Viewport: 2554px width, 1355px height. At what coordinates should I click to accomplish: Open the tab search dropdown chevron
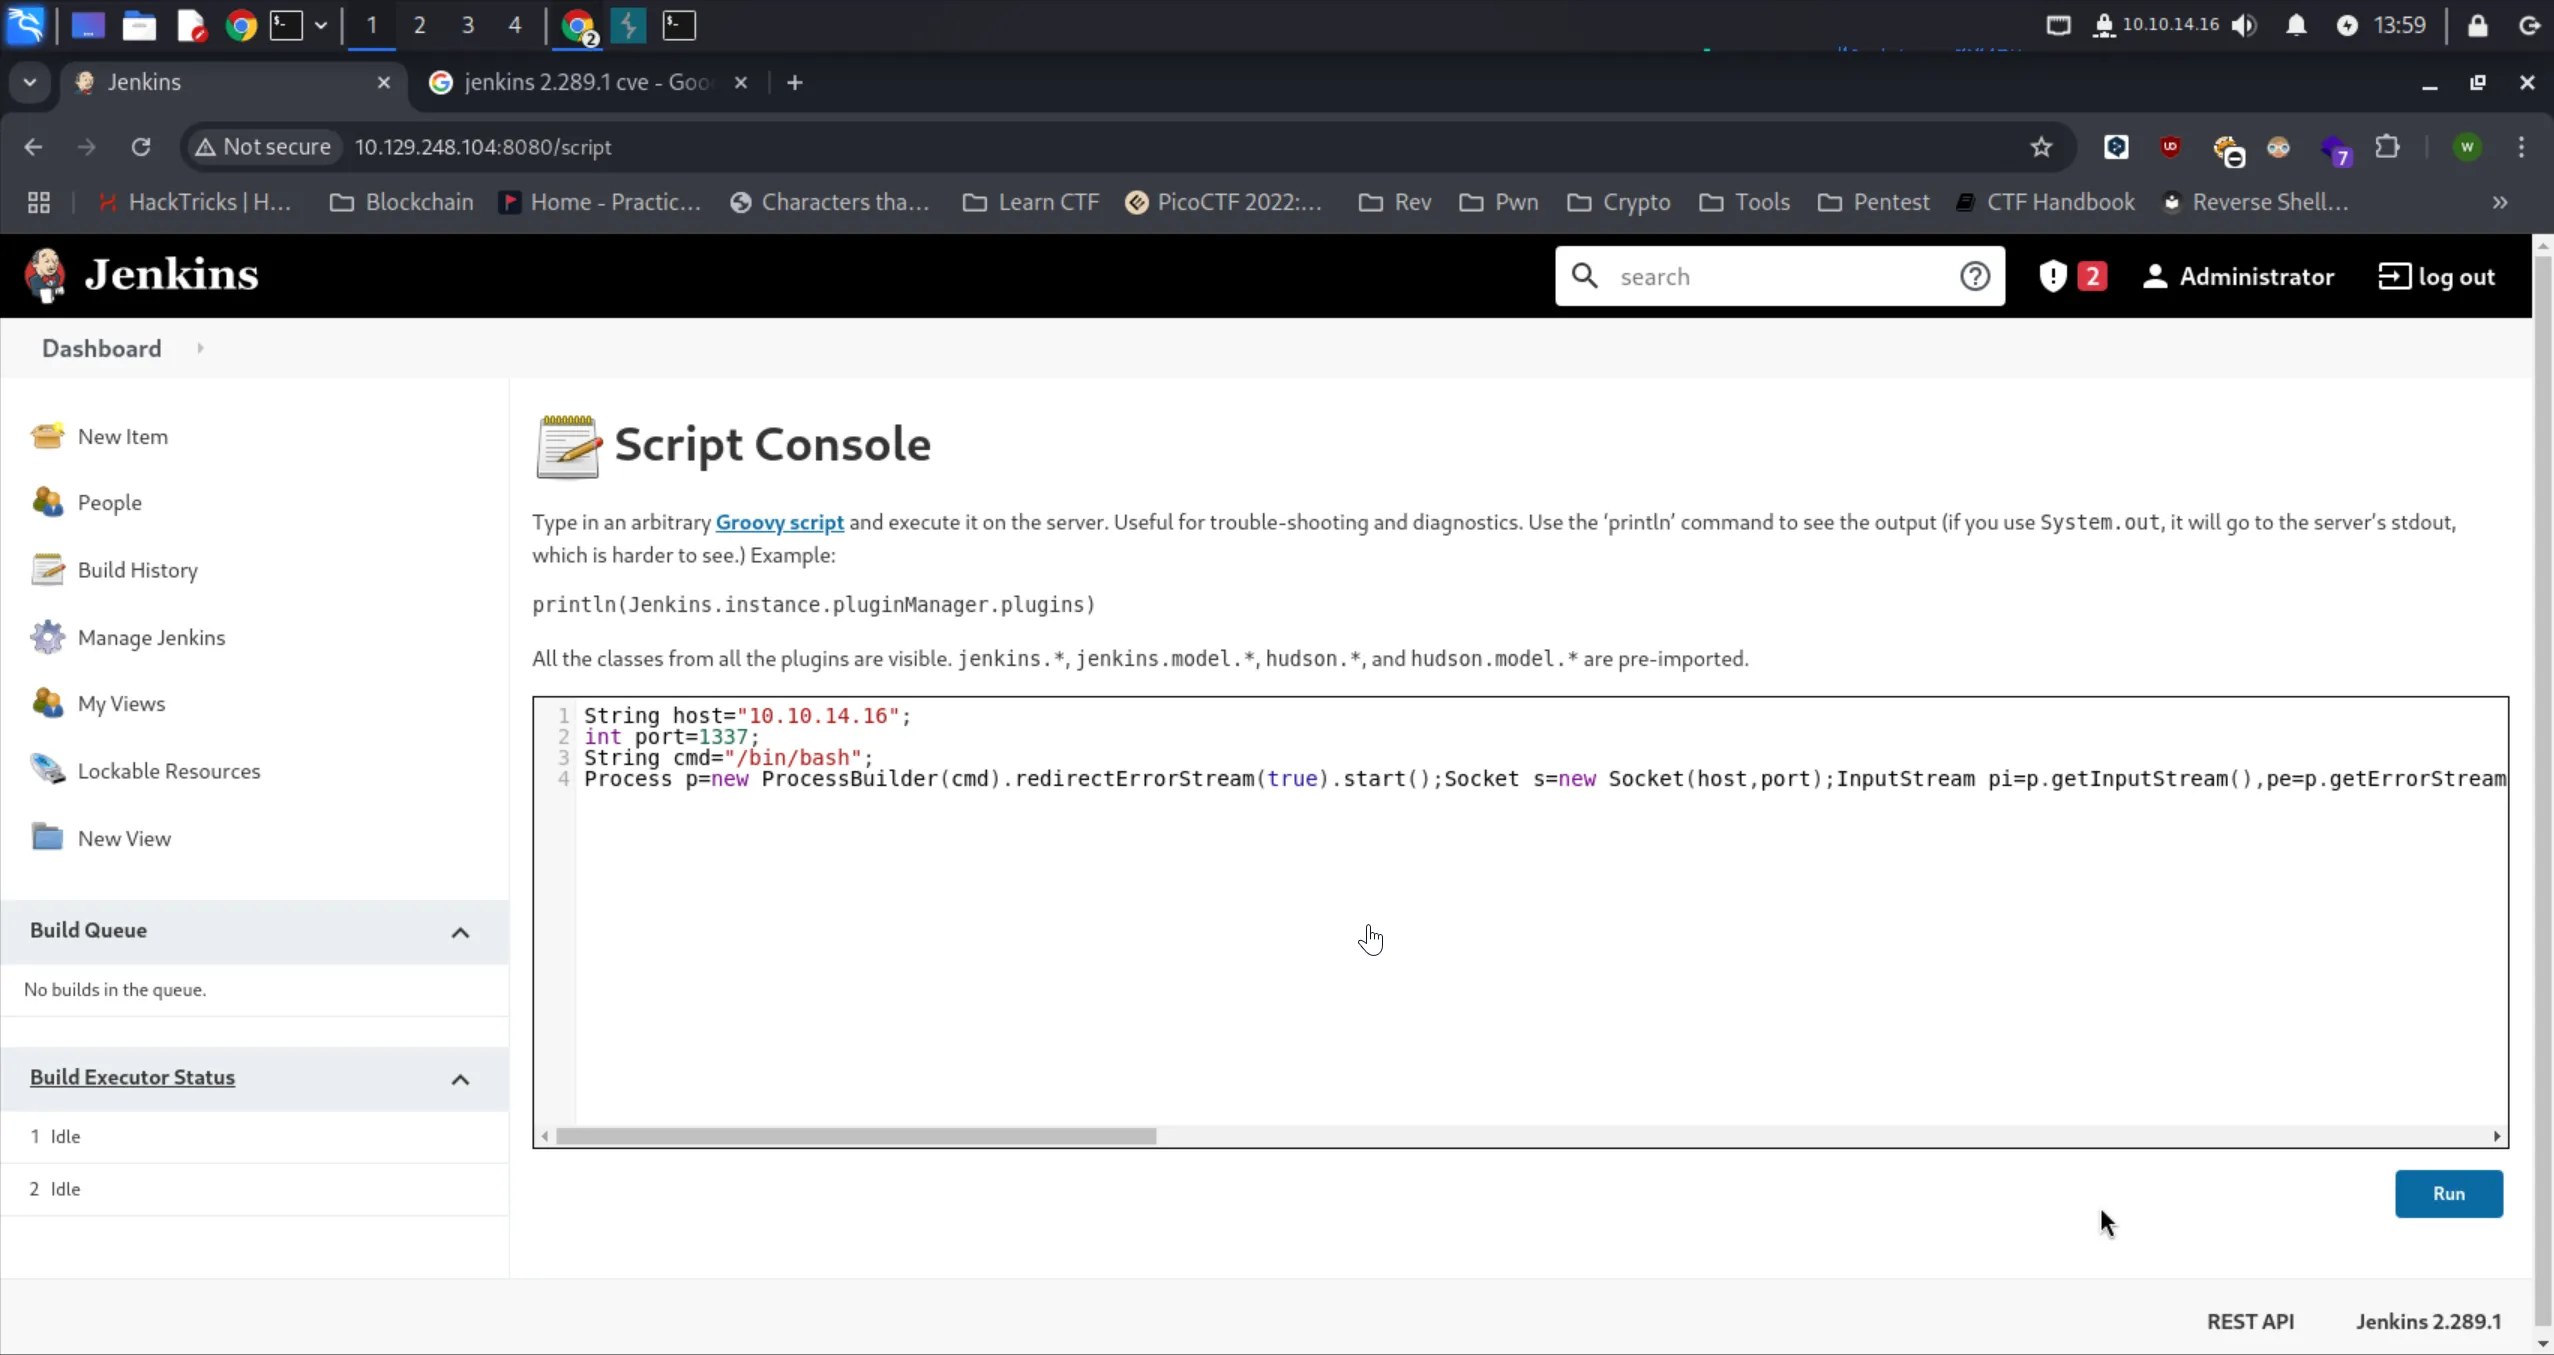pyautogui.click(x=30, y=82)
